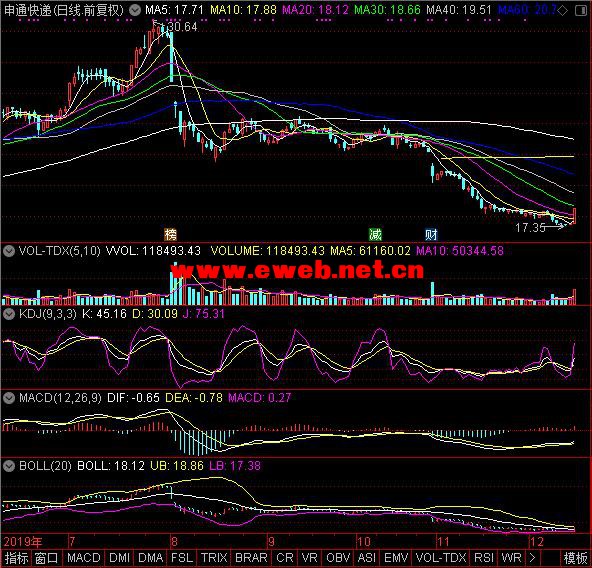The image size is (592, 568).
Task: Switch to the MACD indicator tab
Action: [84, 558]
